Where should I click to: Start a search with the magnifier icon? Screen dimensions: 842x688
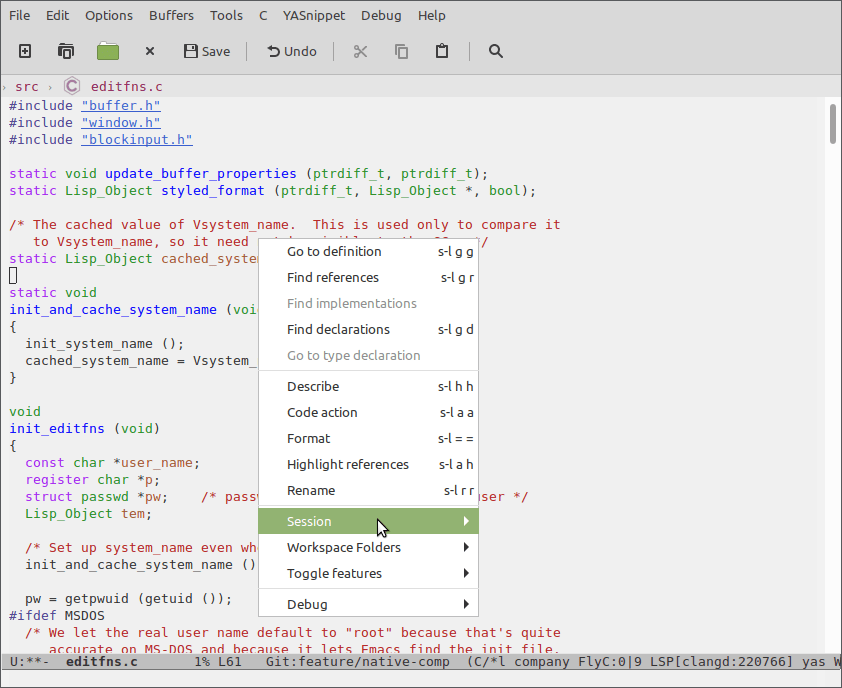[x=495, y=51]
